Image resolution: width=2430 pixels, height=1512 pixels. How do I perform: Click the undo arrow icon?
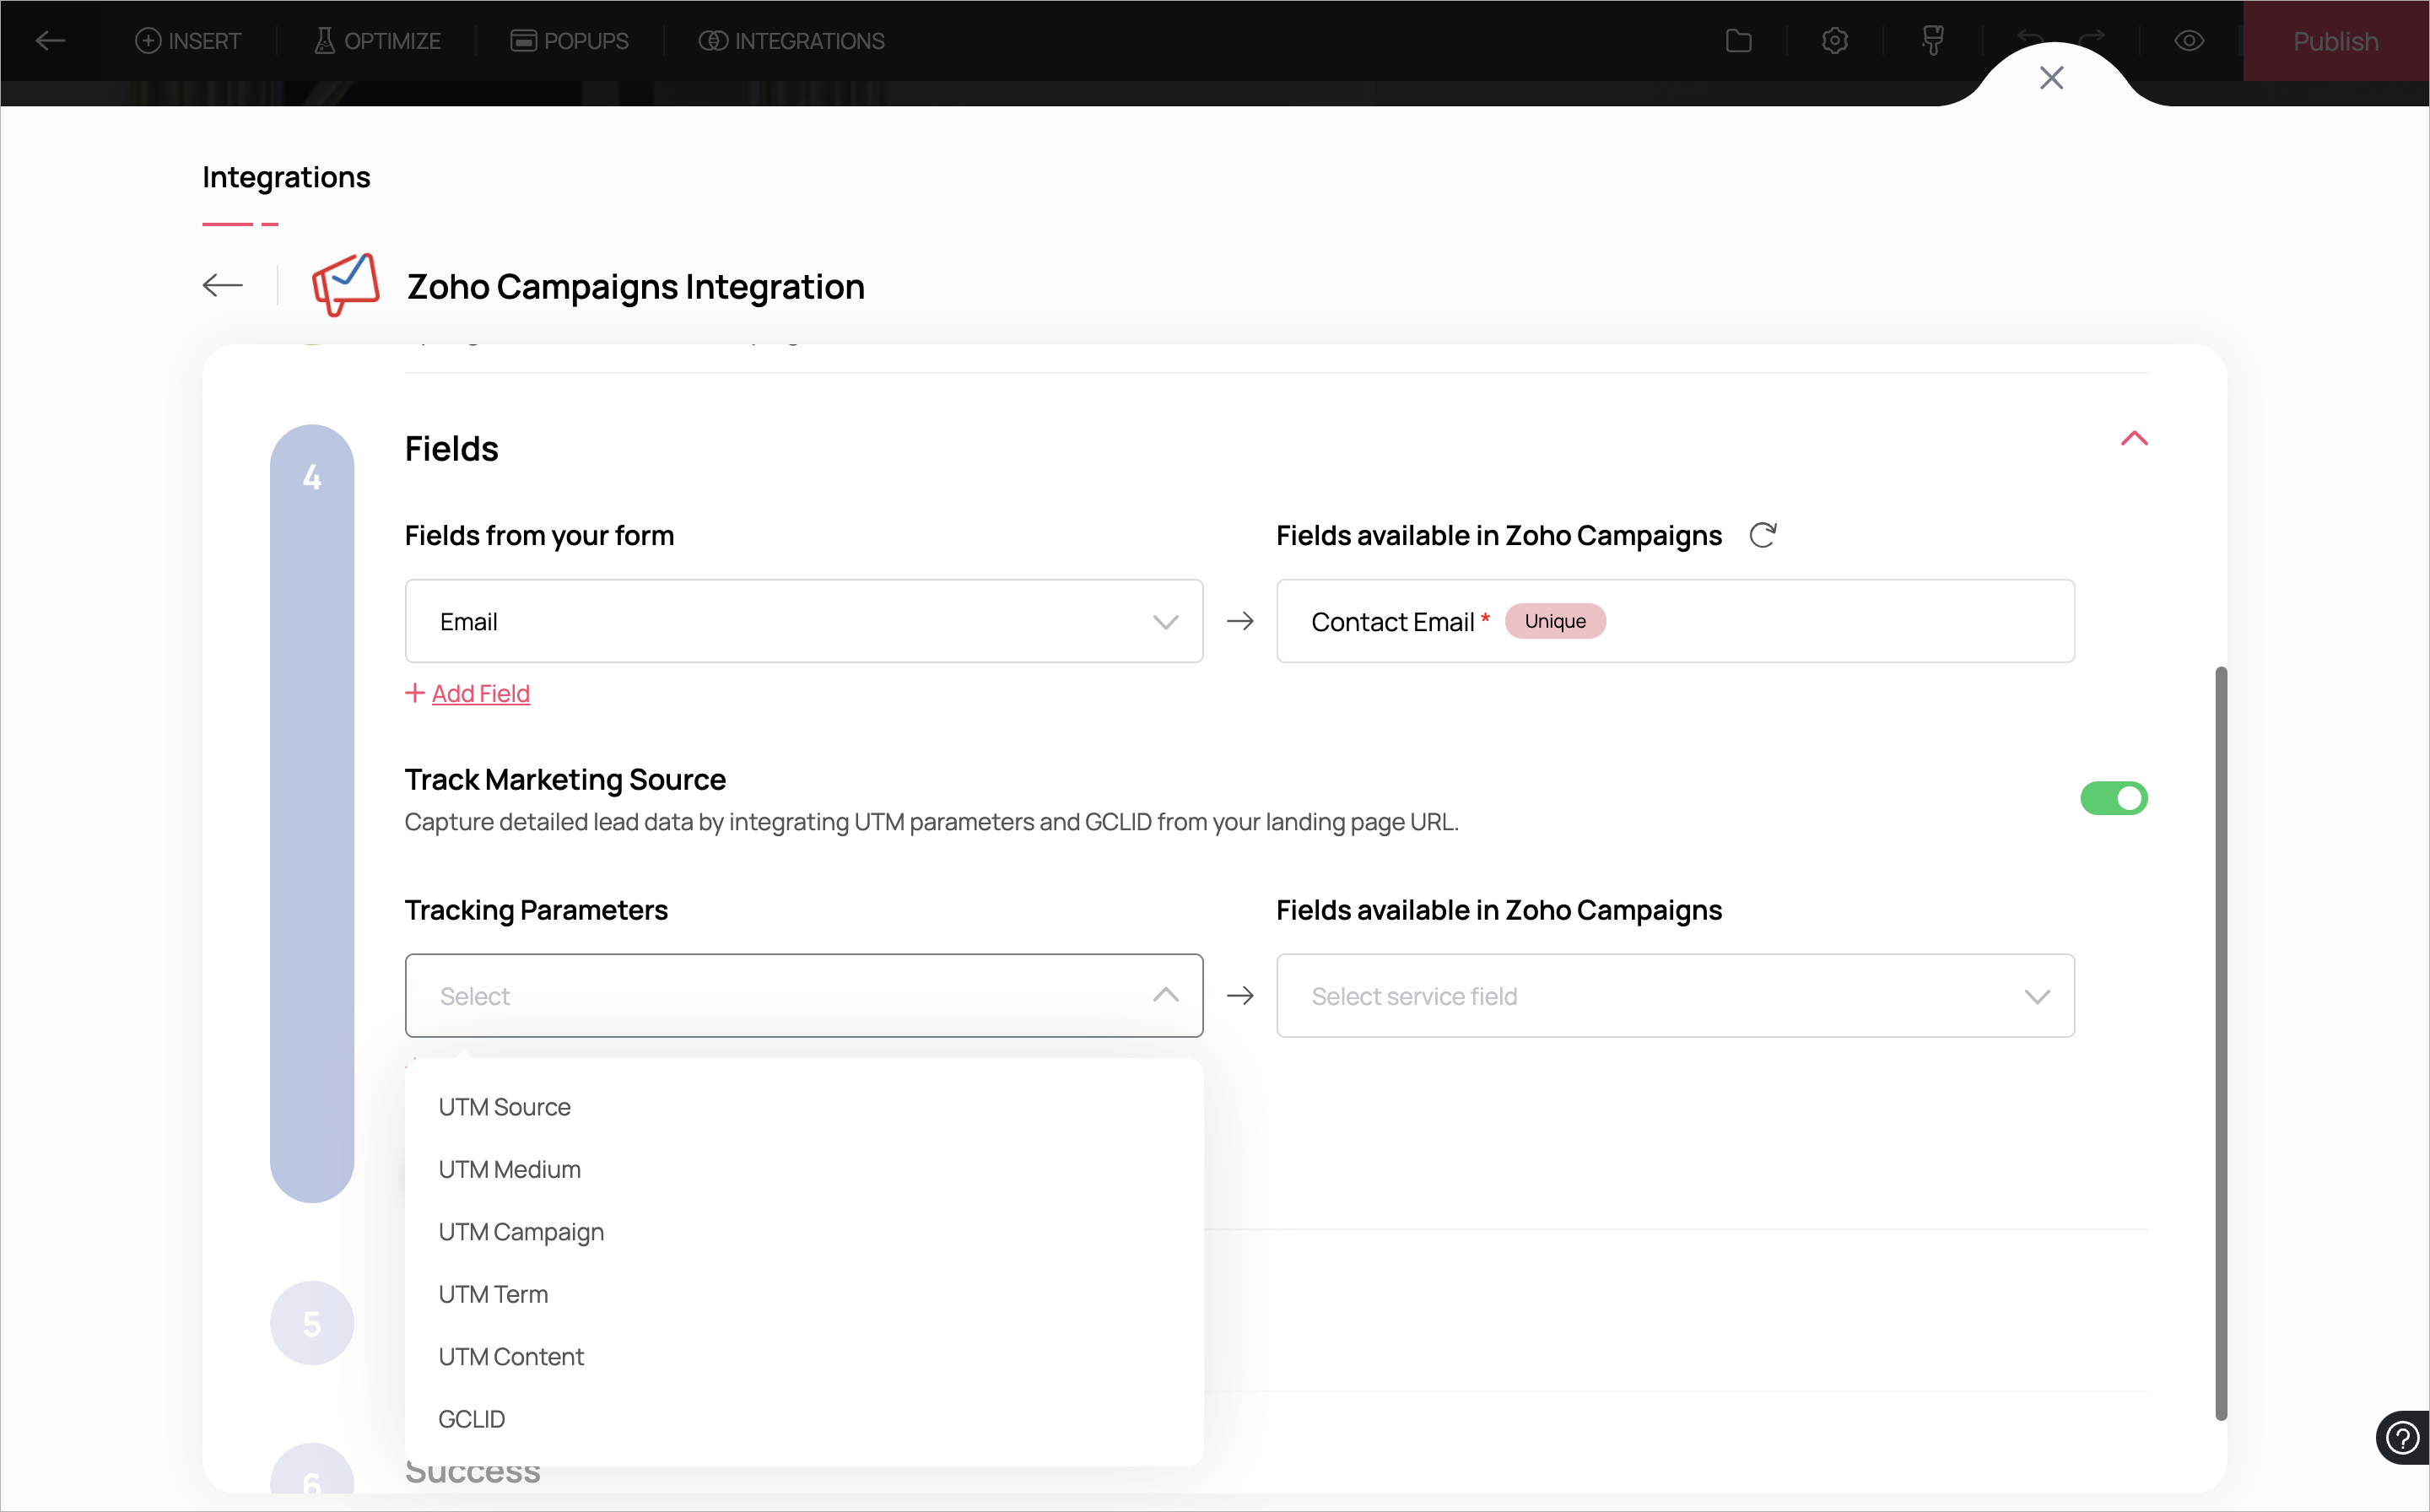click(x=2031, y=38)
